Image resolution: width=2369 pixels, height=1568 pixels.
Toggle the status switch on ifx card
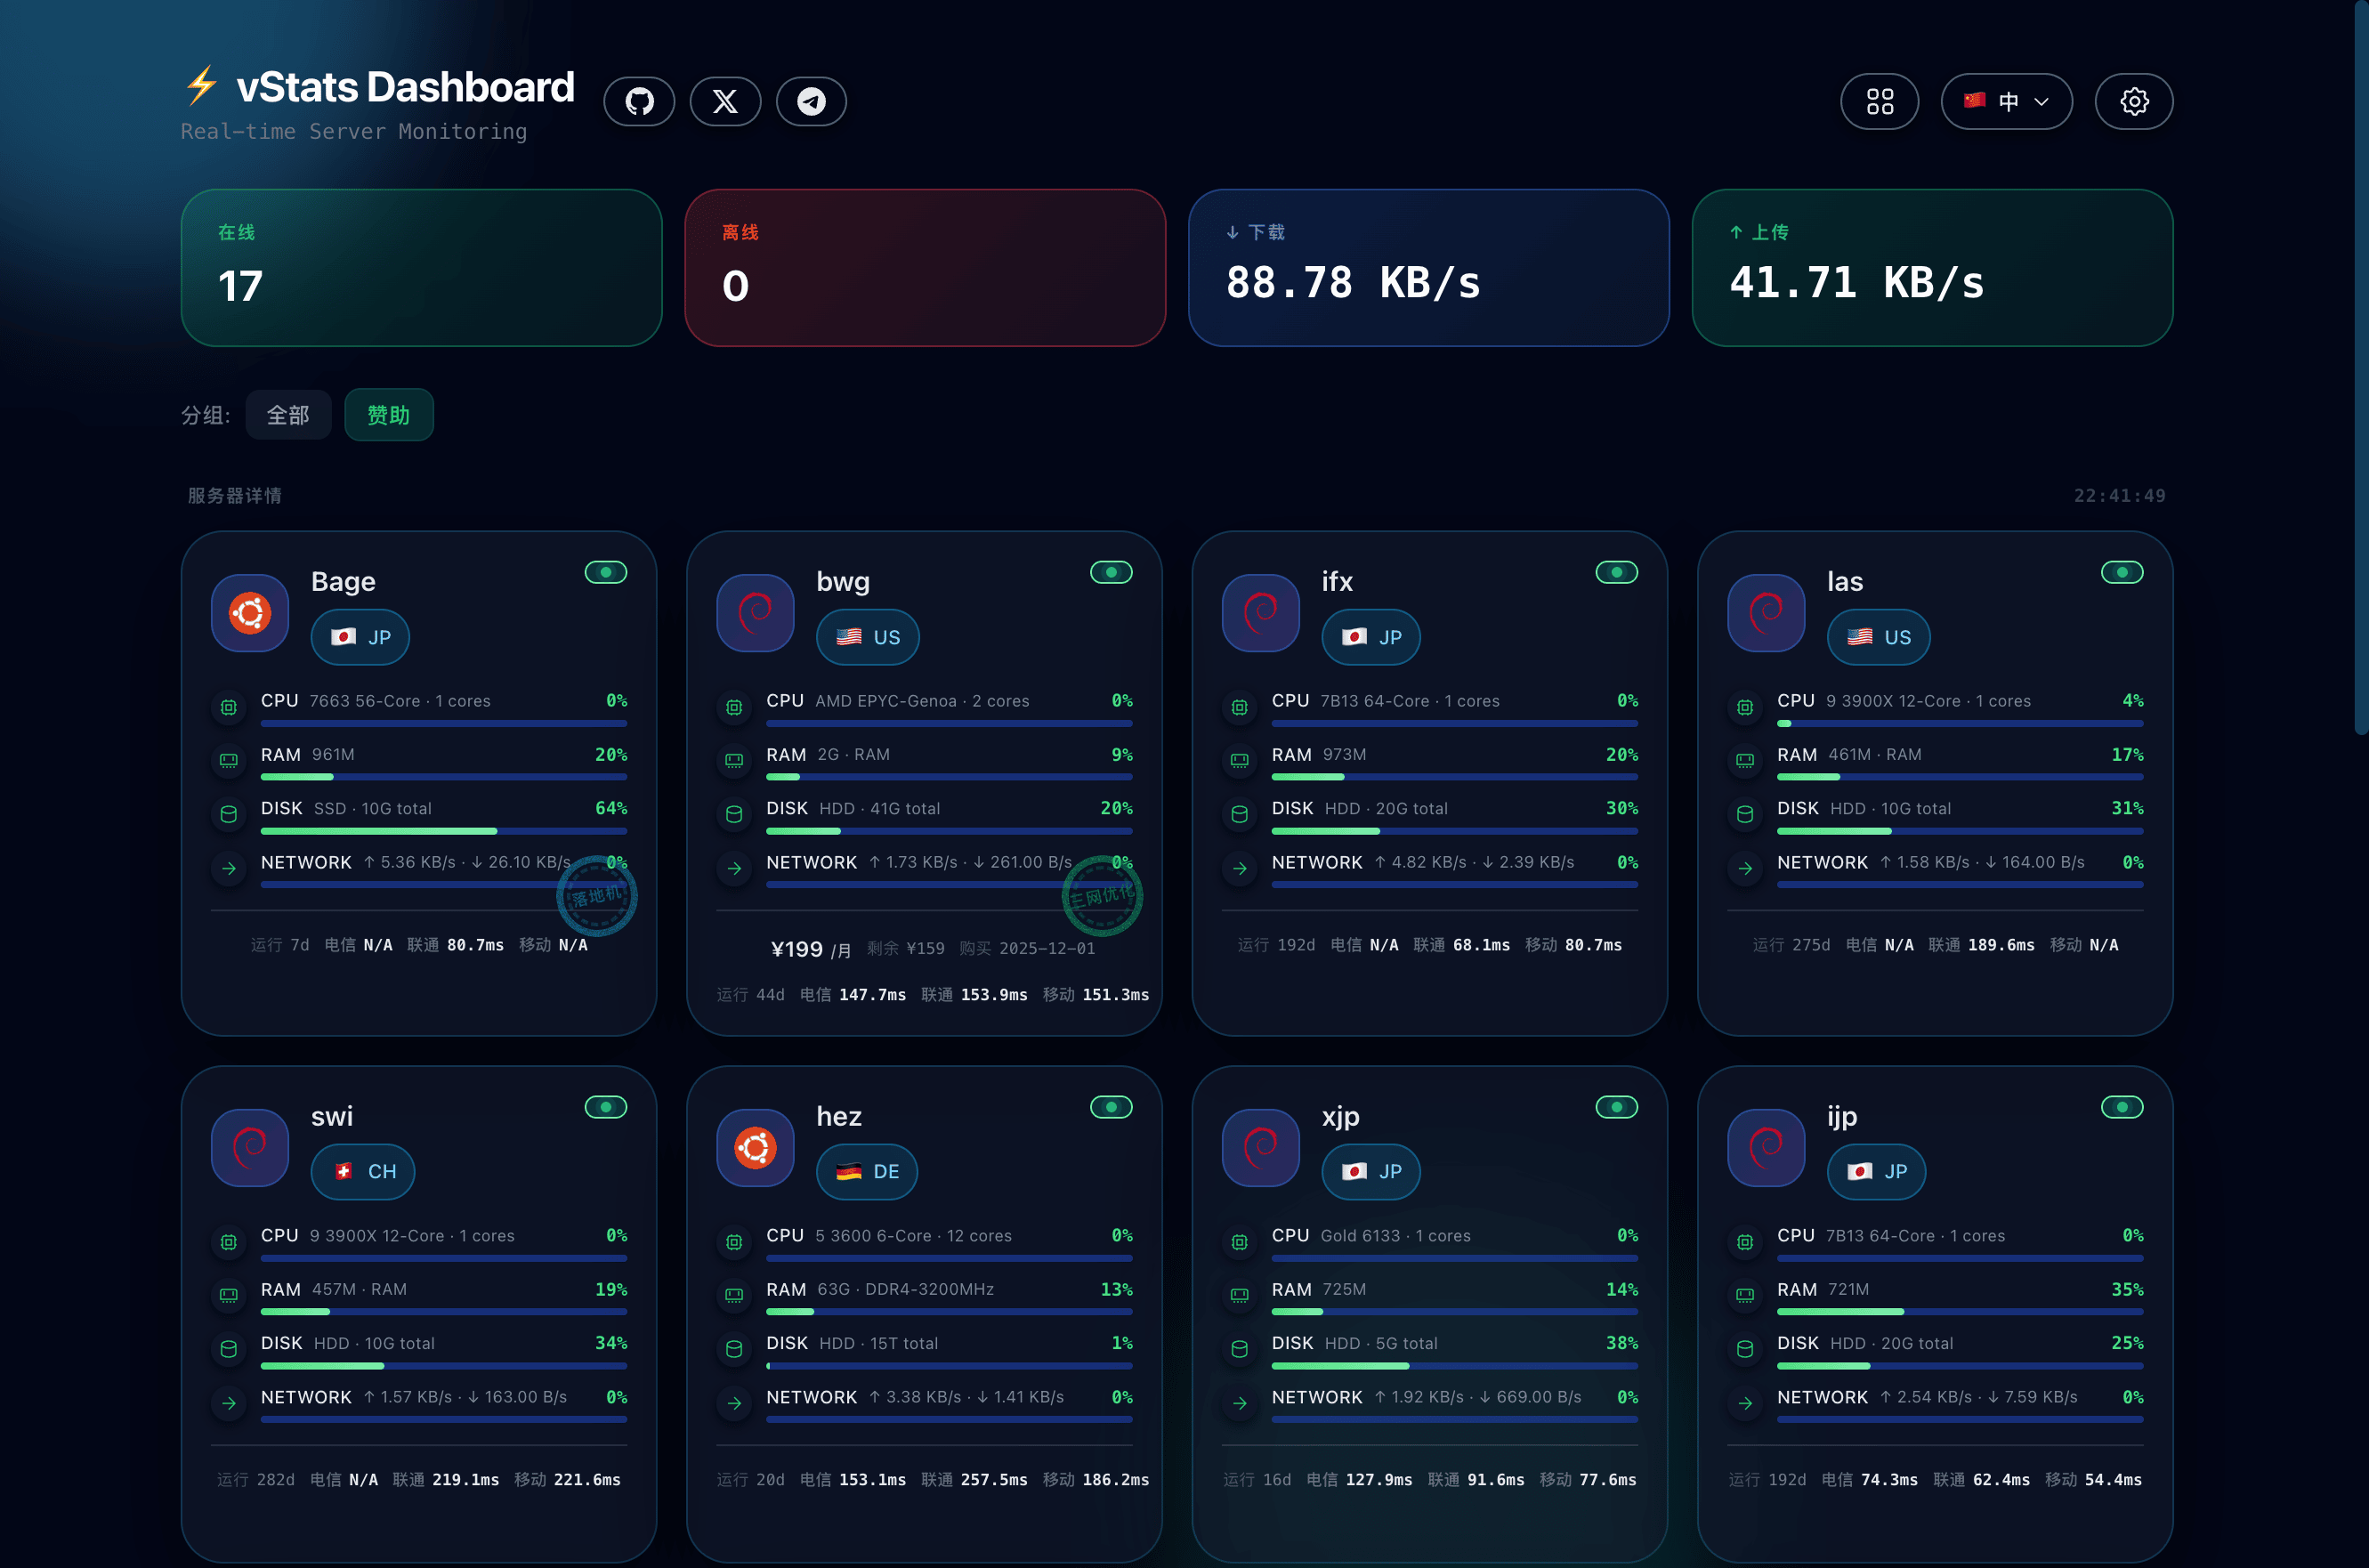point(1616,572)
